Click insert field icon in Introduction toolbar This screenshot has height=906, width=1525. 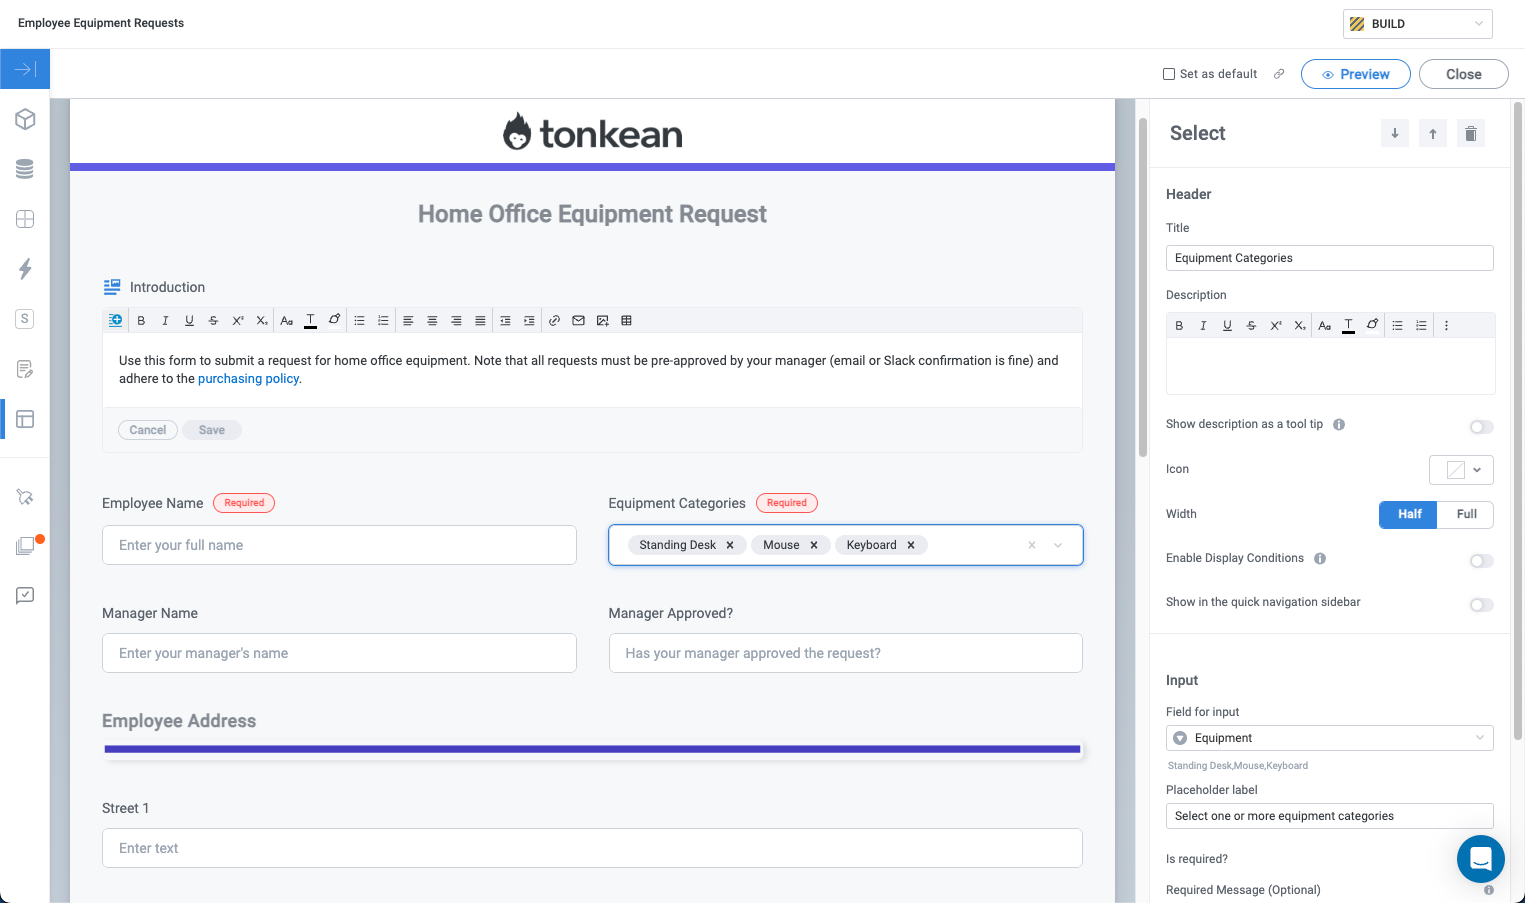(116, 320)
